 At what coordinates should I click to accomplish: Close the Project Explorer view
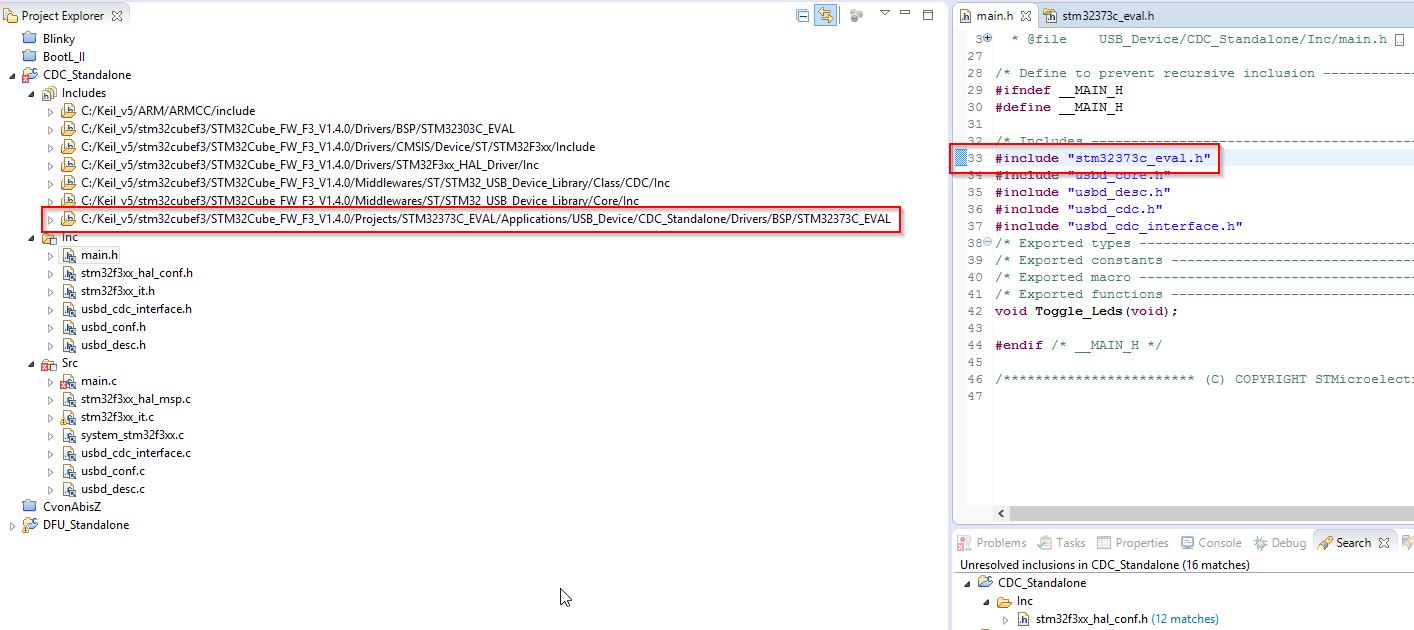point(117,16)
